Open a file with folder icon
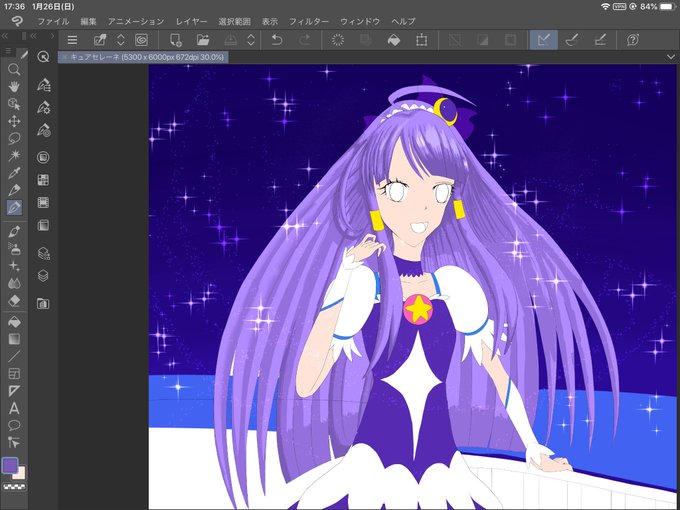Screen dimensions: 680x510 (x=203, y=40)
